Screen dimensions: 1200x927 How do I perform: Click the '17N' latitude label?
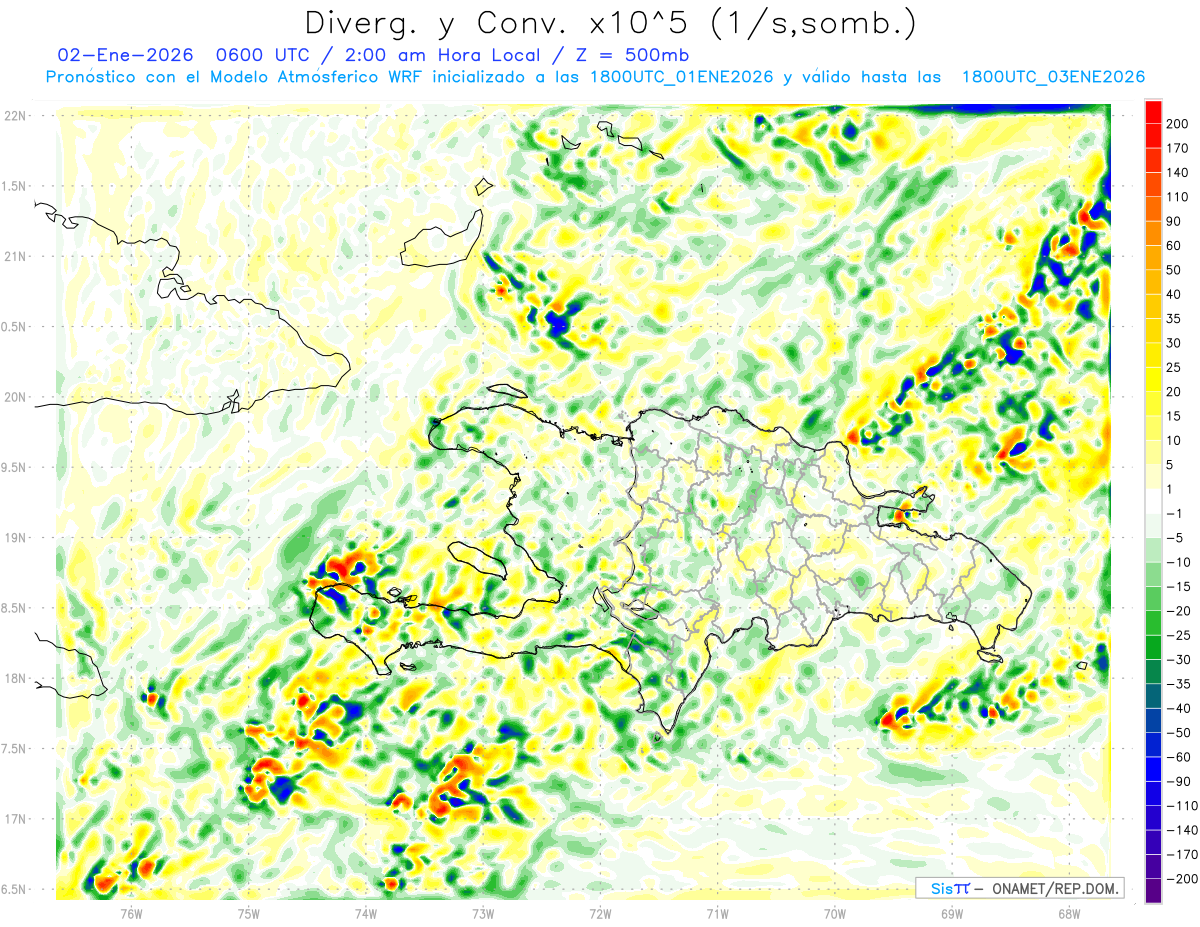pyautogui.click(x=15, y=819)
